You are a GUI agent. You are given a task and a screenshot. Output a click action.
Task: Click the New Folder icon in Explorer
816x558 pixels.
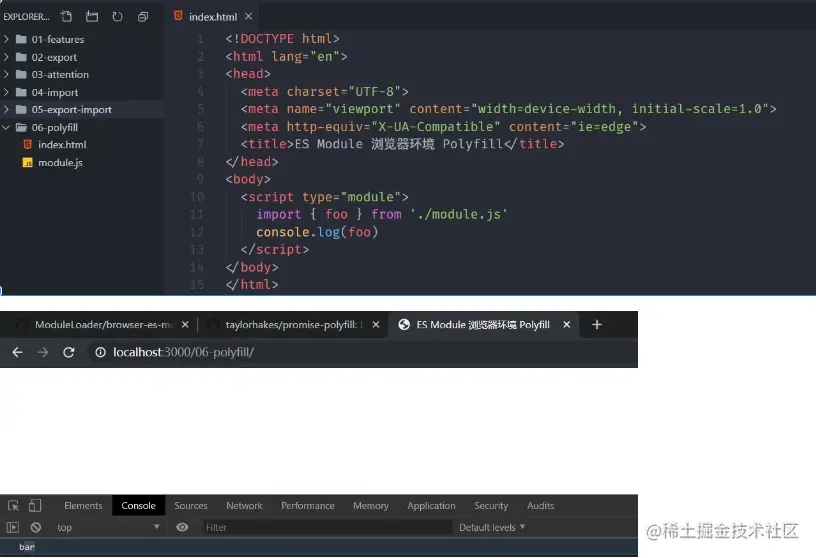[x=92, y=17]
